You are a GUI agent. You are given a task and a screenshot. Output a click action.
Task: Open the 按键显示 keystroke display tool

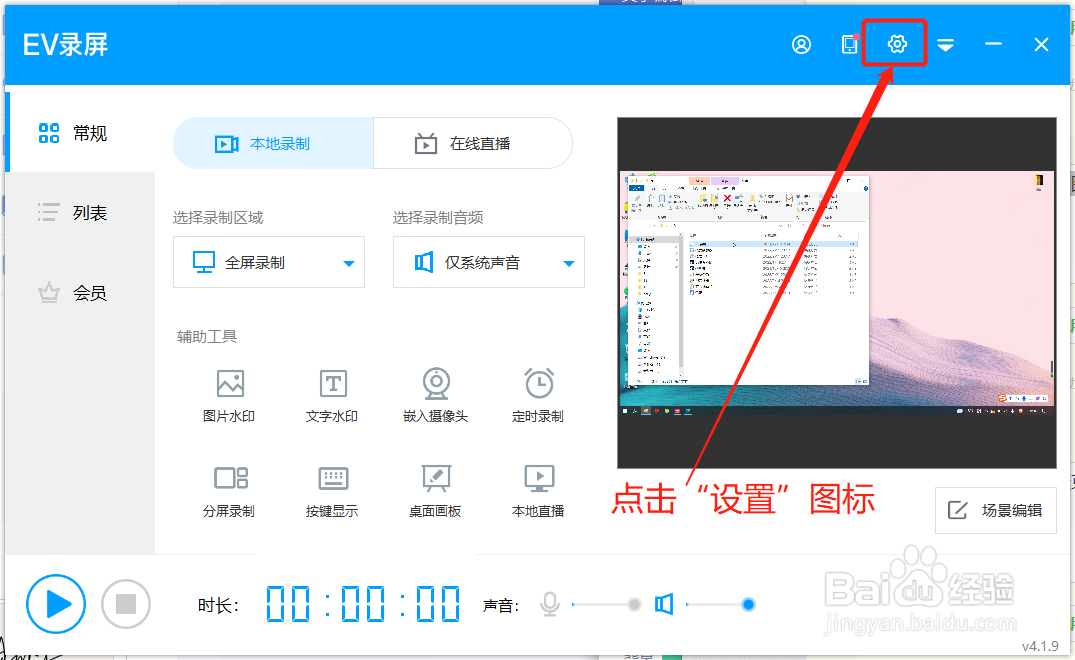click(331, 489)
